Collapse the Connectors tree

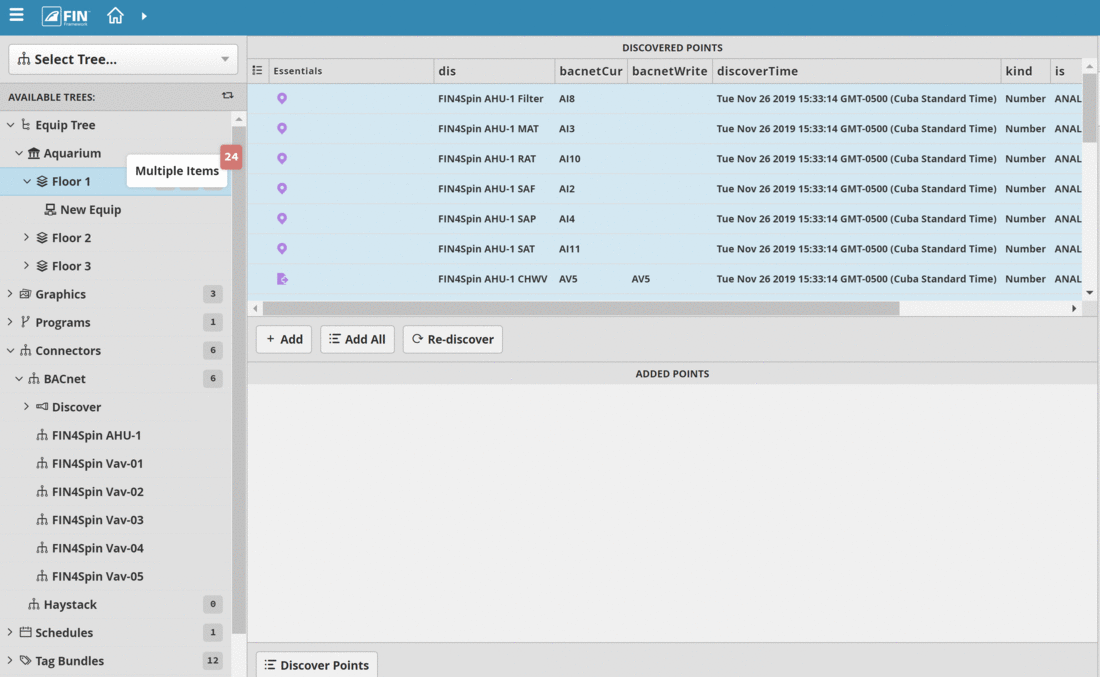click(11, 350)
